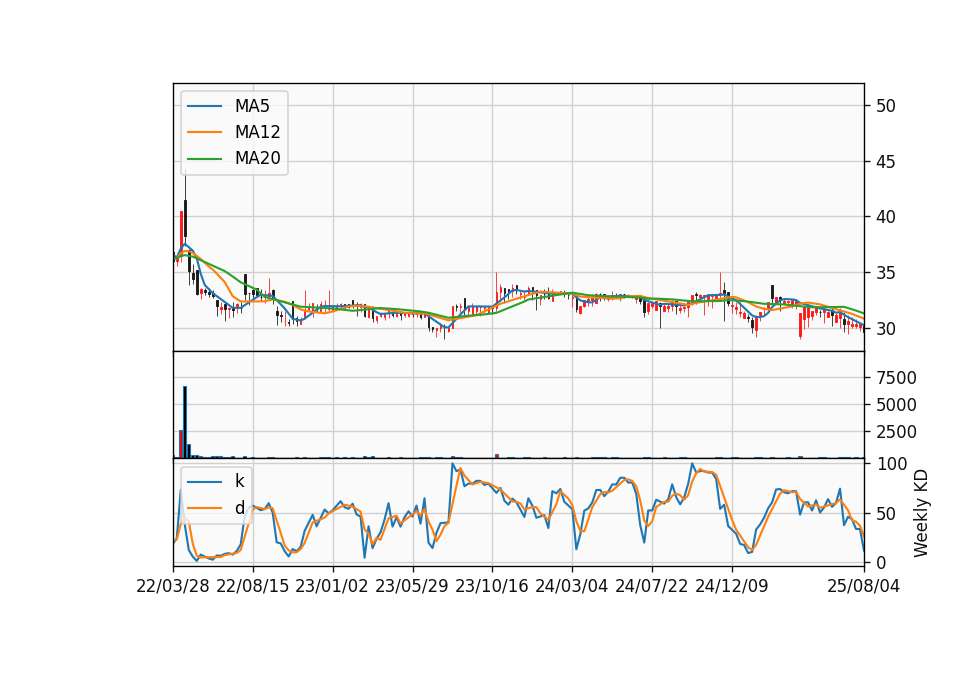Click the MA12 legend label
This screenshot has height=690, width=960.
[x=257, y=132]
